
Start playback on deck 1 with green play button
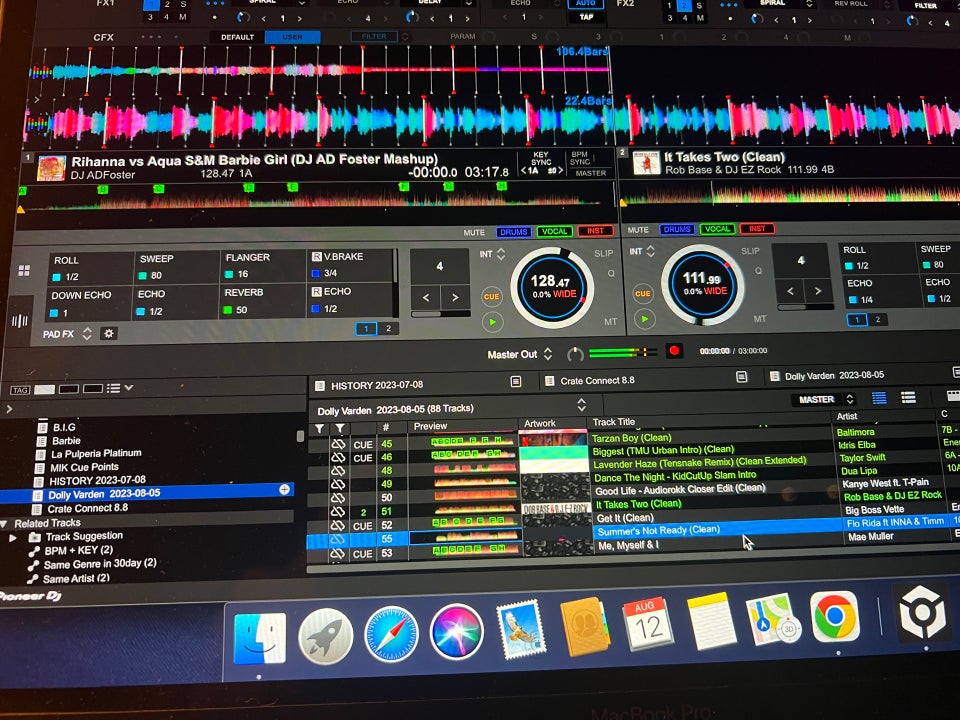tap(493, 322)
